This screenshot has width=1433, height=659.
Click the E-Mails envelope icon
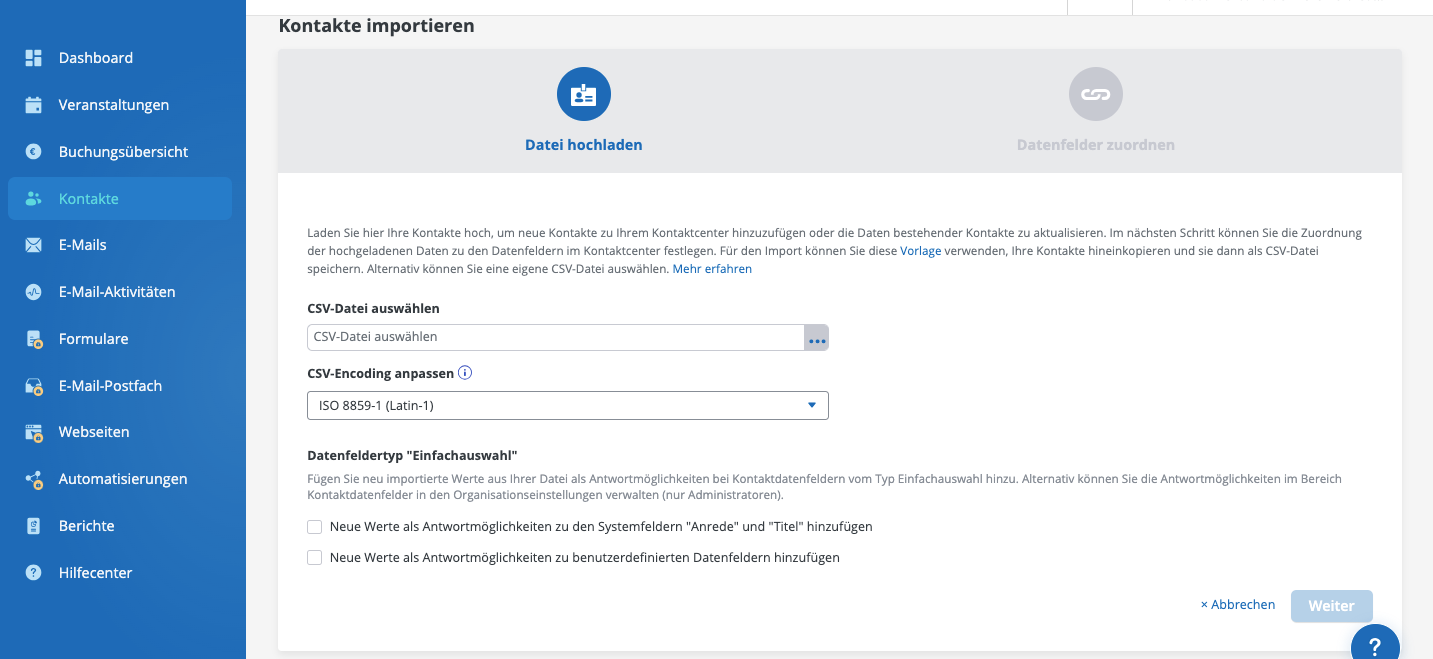34,245
